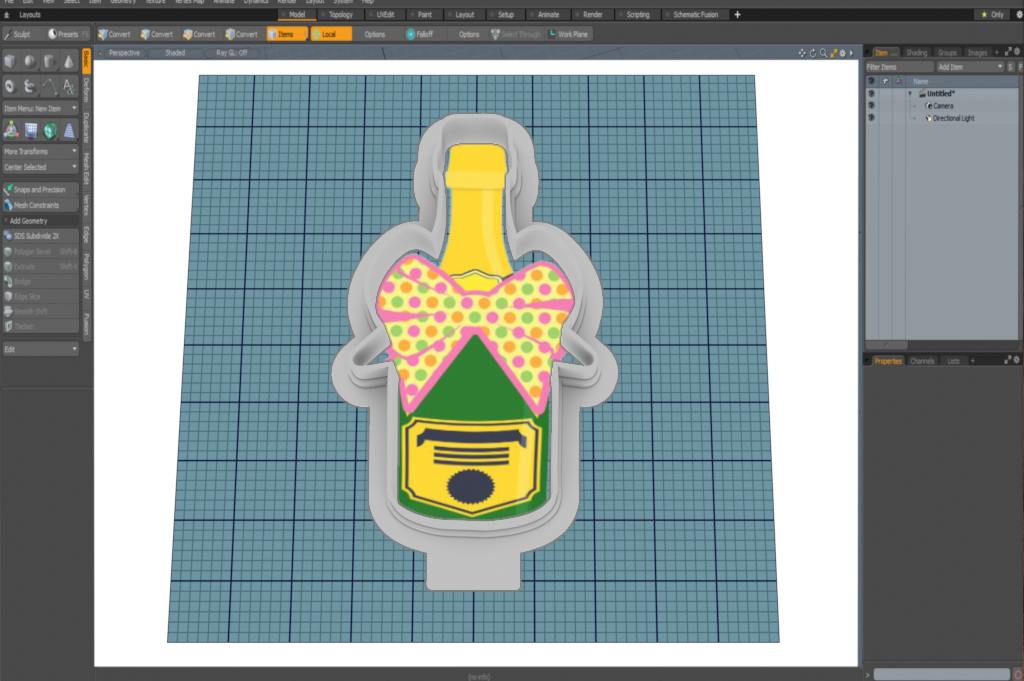Screen dimensions: 1024x681
Task: Select the Cube primitive tool
Action: (x=9, y=61)
